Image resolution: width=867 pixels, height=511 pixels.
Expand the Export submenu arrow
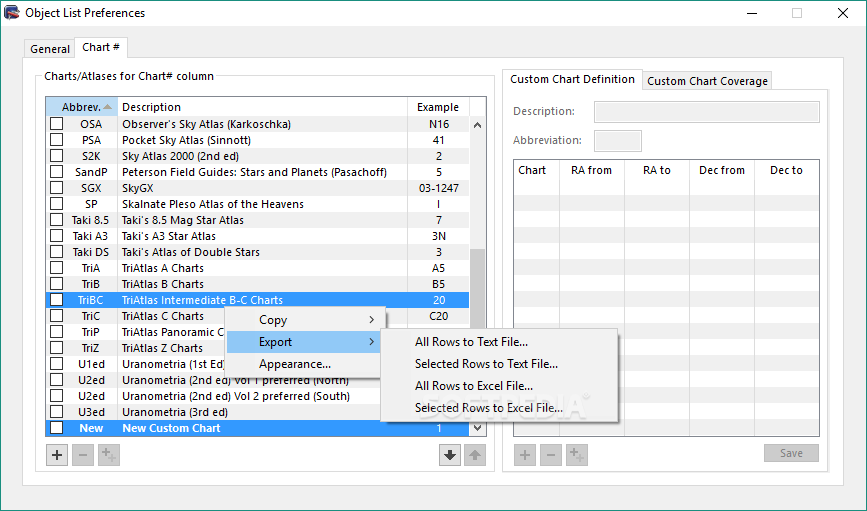372,342
